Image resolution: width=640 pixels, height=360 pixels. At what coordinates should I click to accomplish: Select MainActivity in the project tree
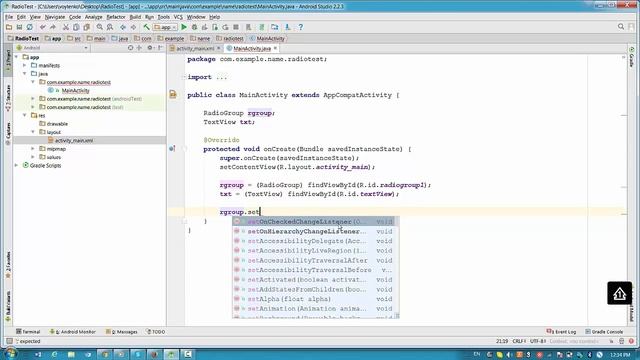tap(76, 91)
